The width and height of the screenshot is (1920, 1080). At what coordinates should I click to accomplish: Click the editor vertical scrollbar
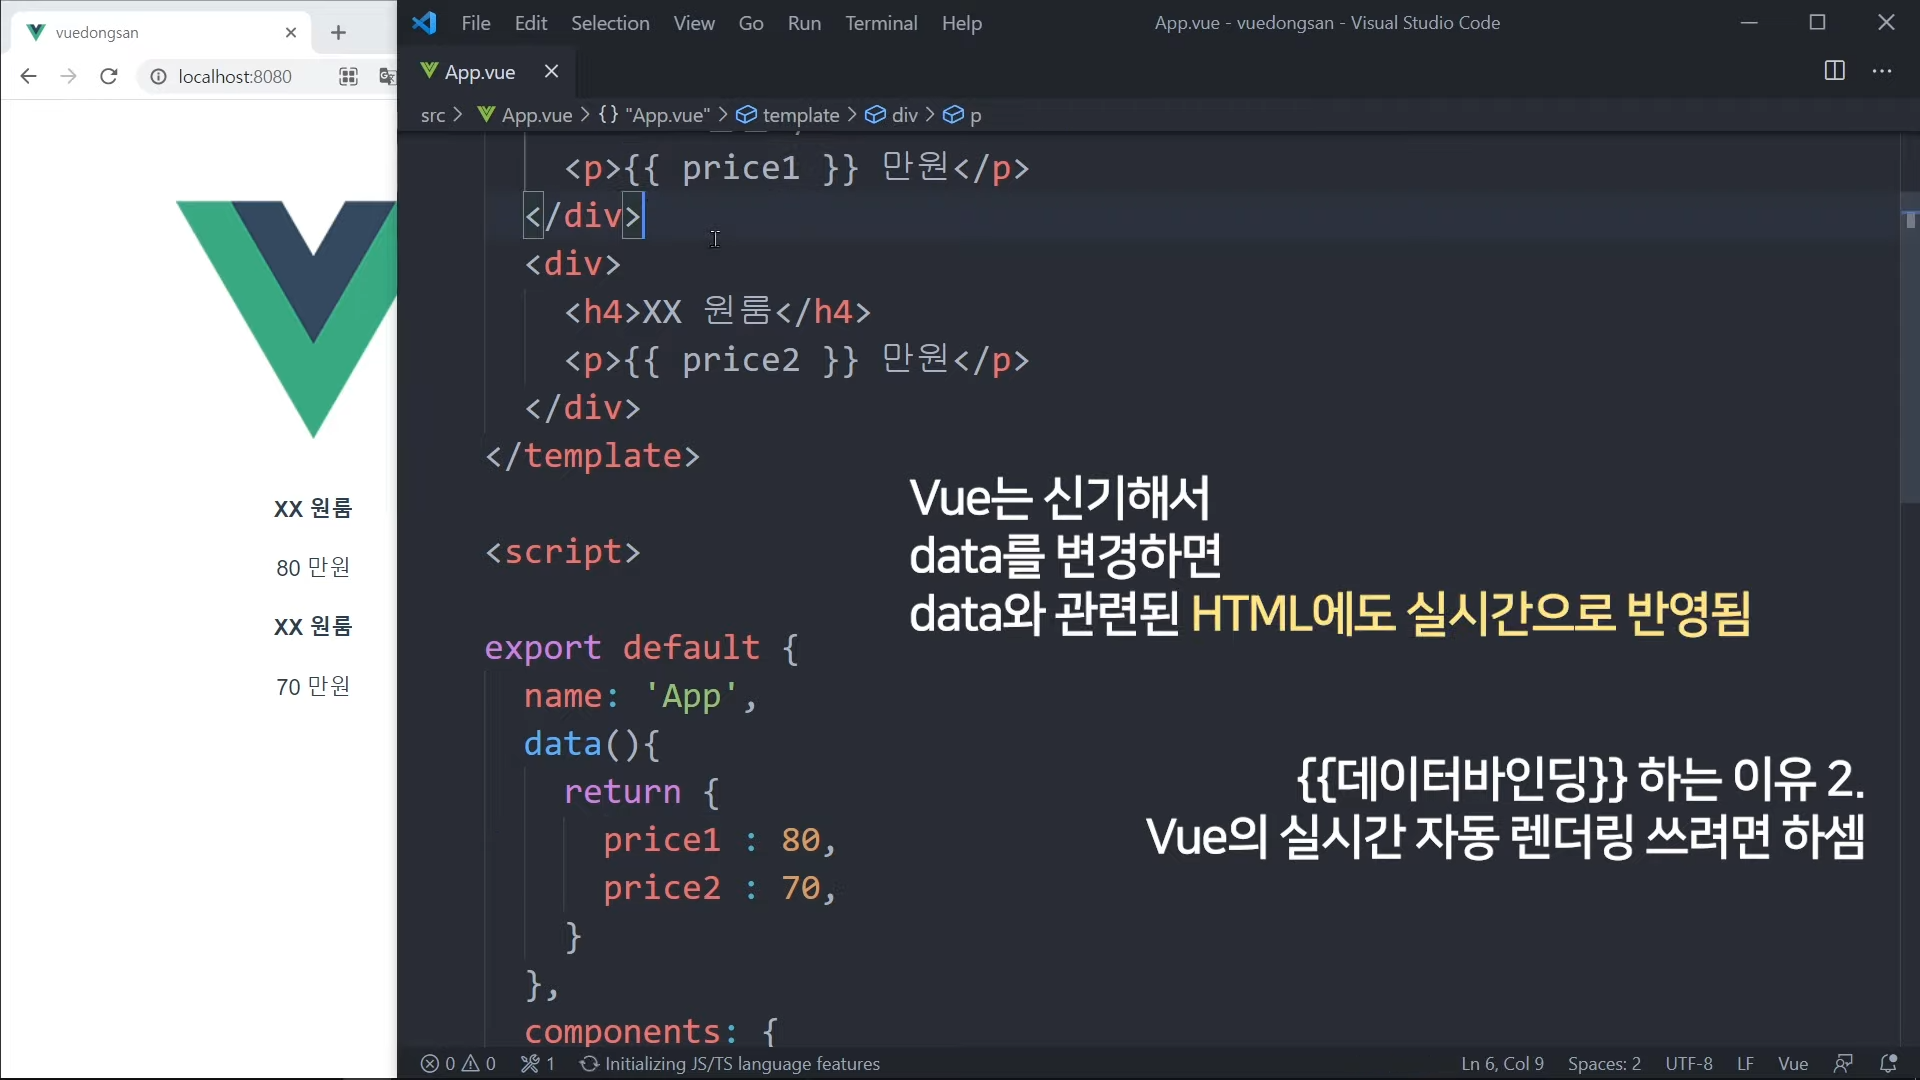(1909, 350)
